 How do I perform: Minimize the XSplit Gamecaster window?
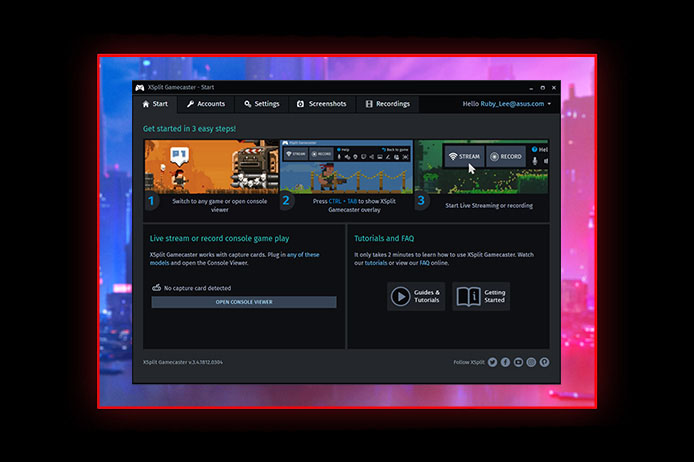531,88
